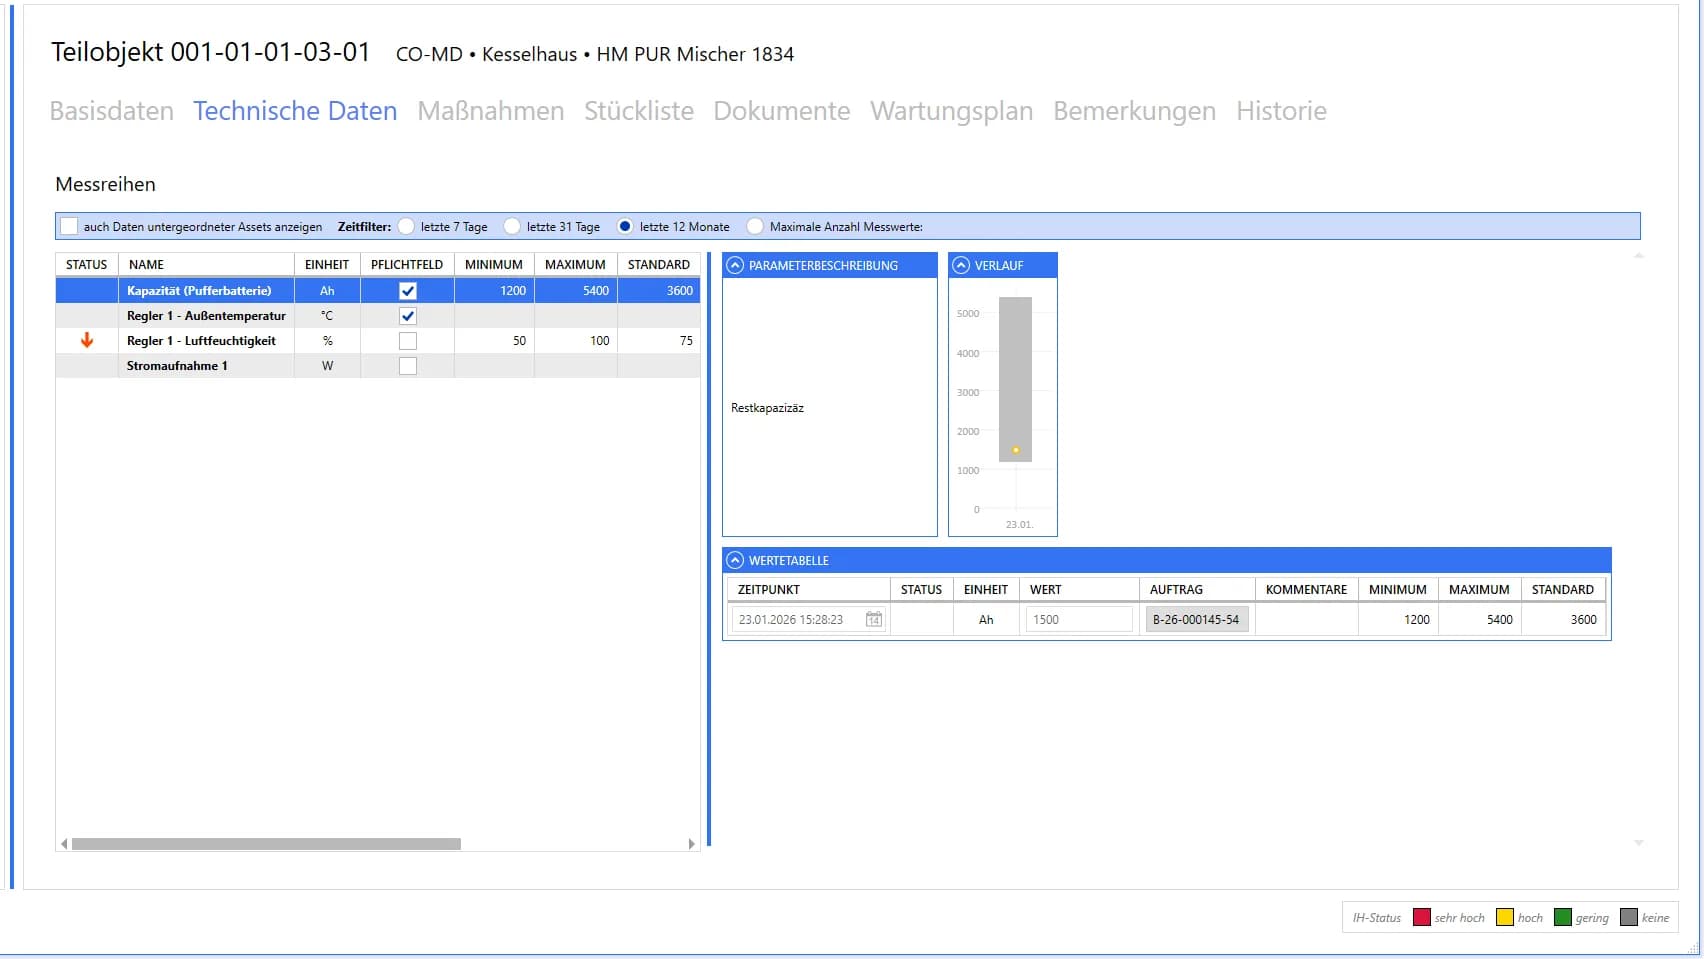Collapse the Parameterbeschreibung panel
Image resolution: width=1704 pixels, height=959 pixels.
click(735, 265)
